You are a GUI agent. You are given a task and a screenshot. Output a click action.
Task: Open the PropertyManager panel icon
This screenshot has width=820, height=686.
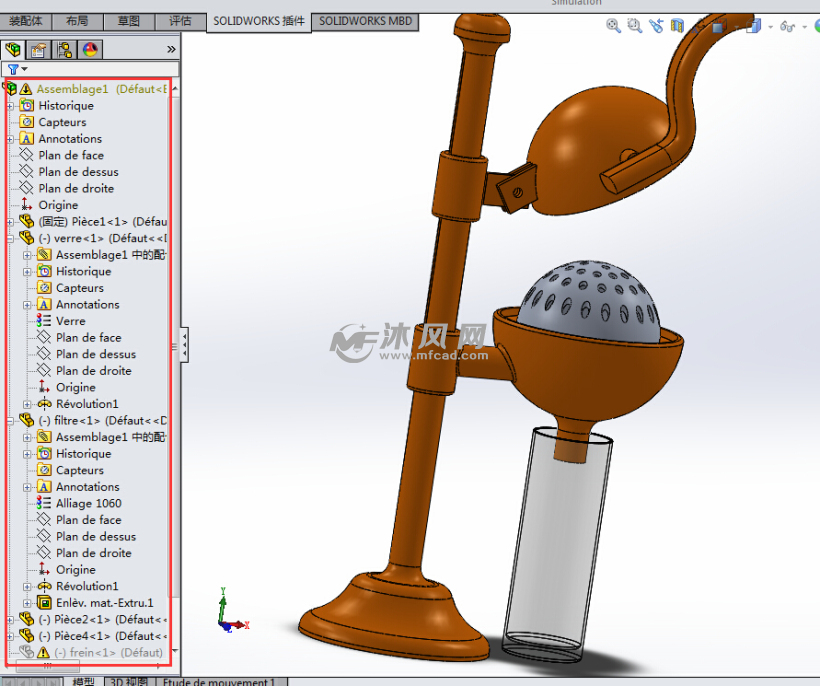38,49
